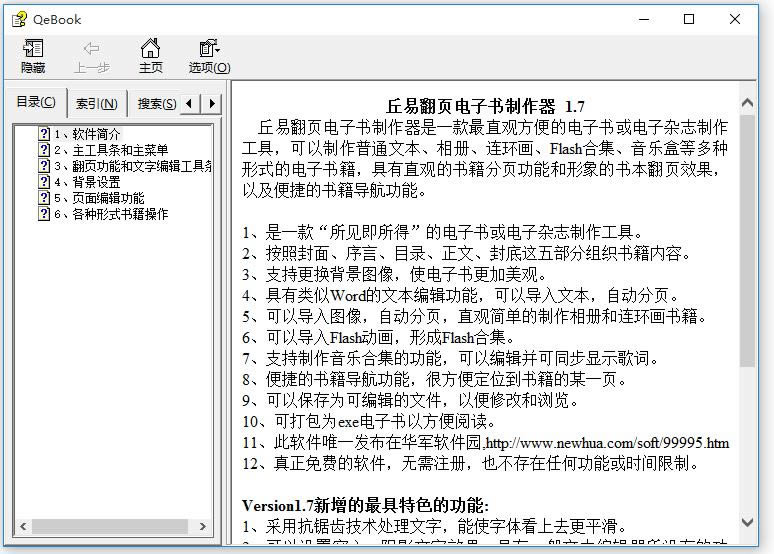Click the newhua.com/soft/99995.htm link
This screenshot has height=554, width=774.
[x=608, y=443]
